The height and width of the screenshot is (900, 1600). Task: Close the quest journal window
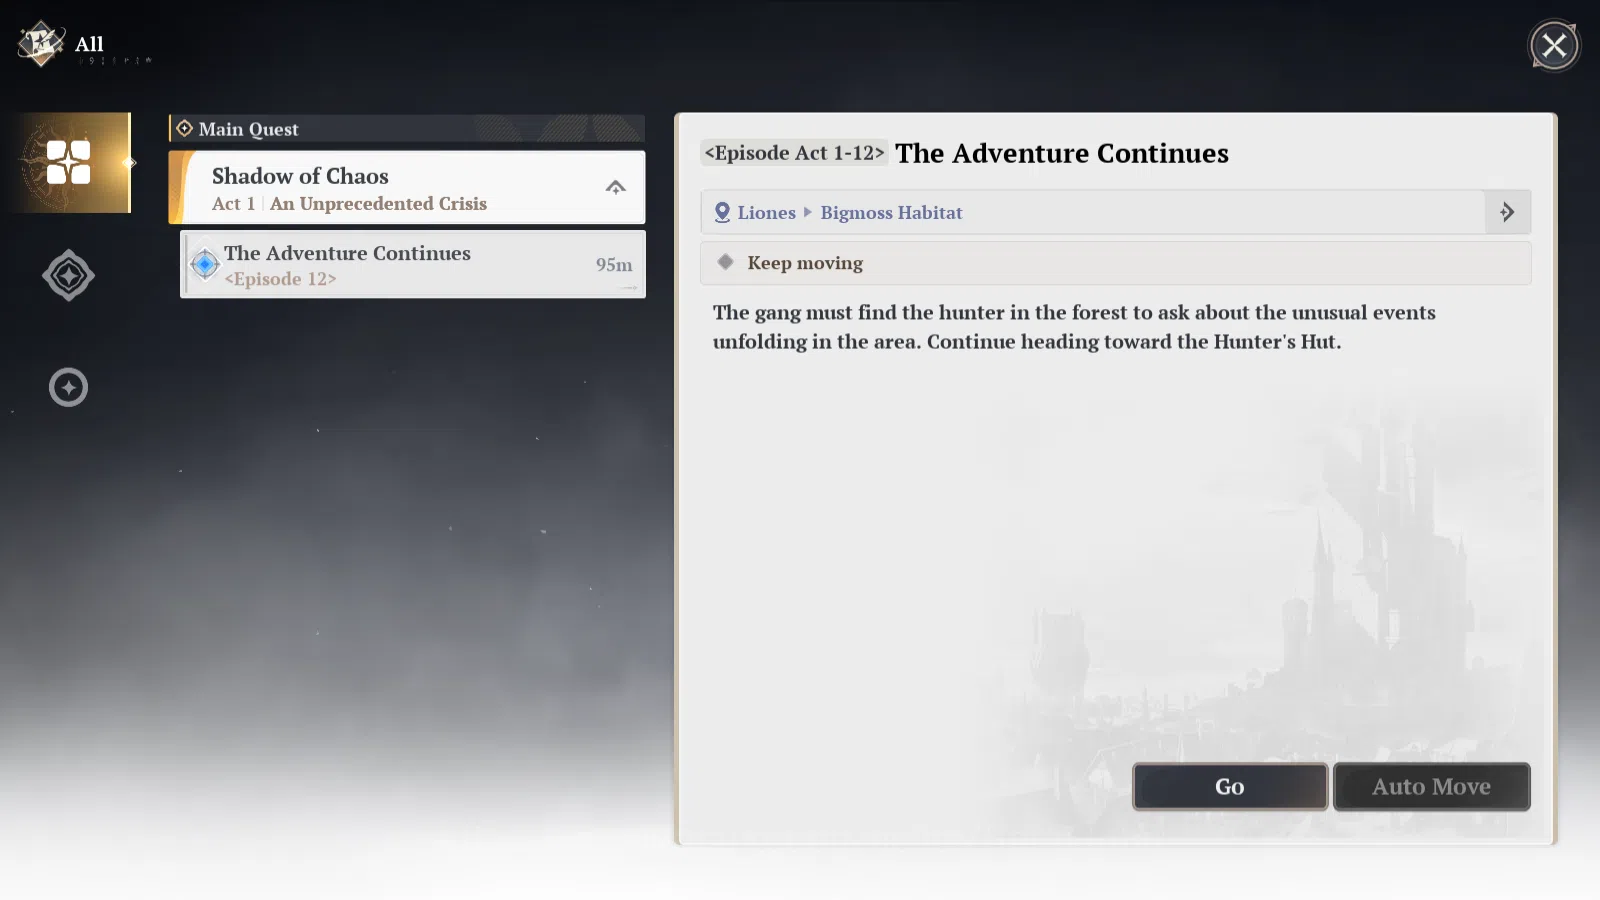(x=1554, y=45)
